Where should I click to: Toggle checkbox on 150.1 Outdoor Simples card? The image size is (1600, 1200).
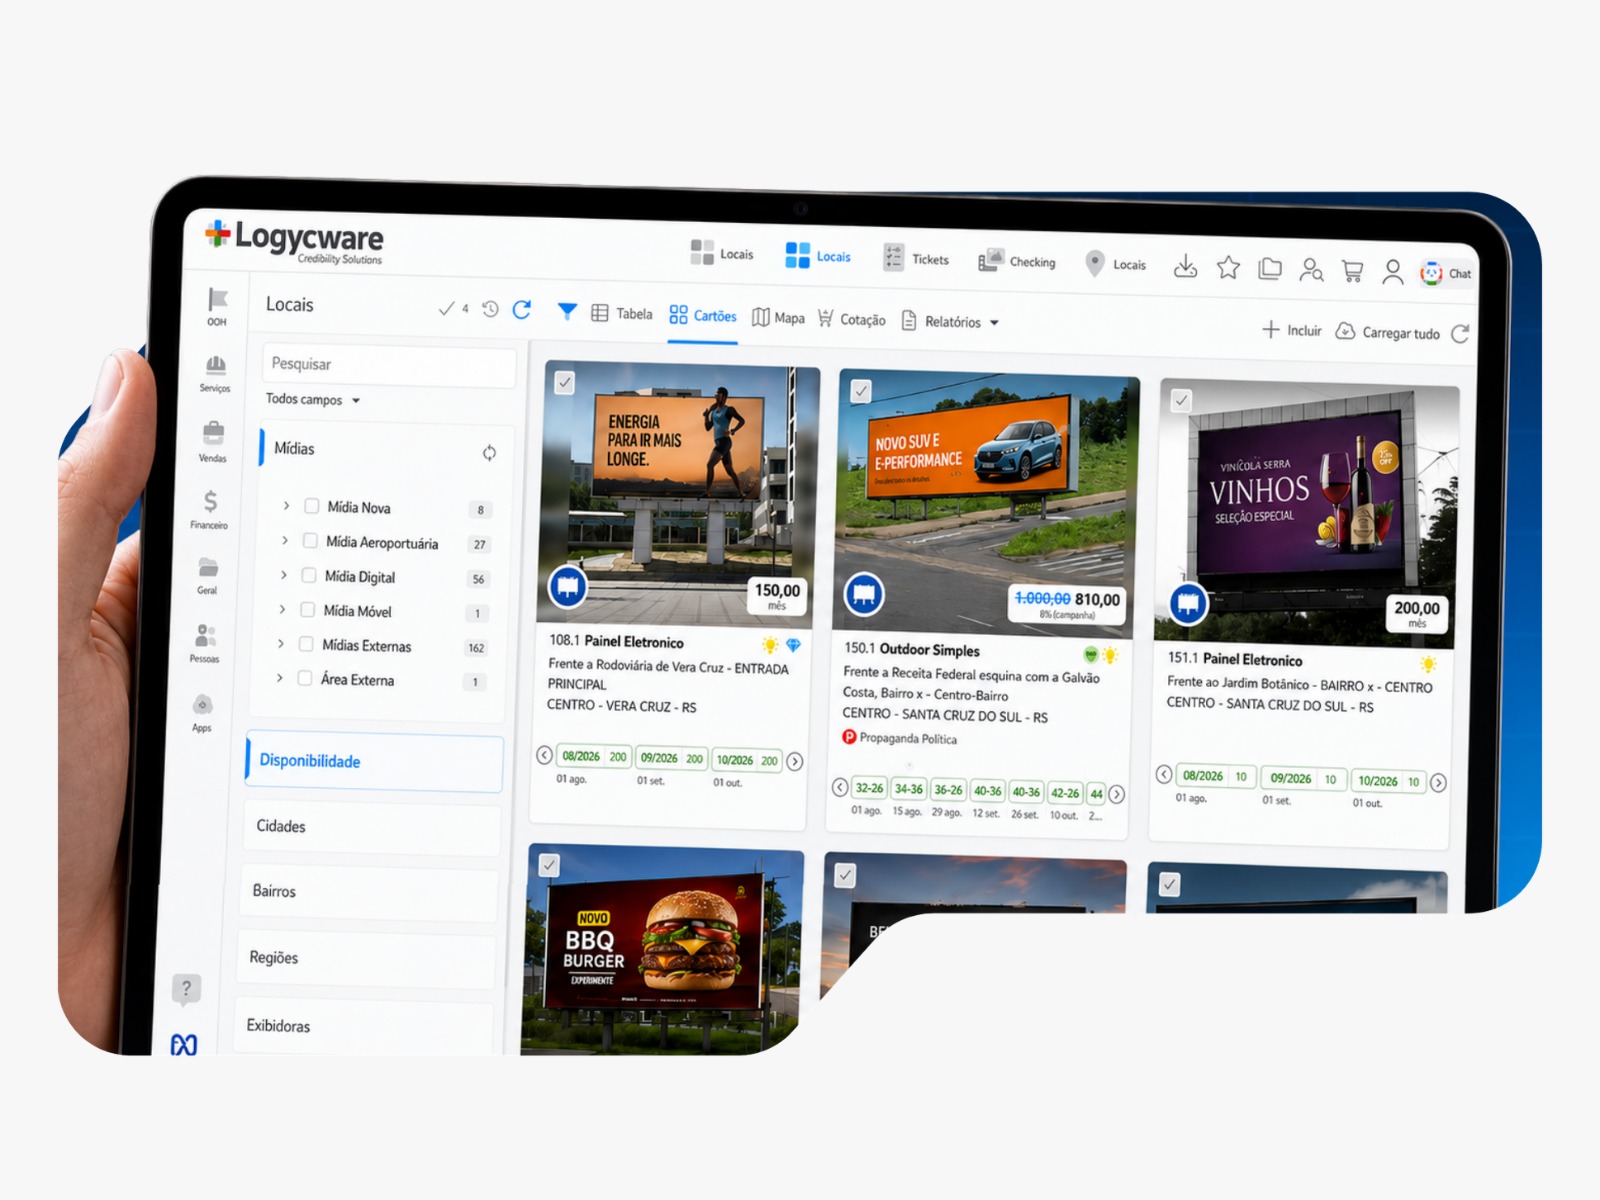click(x=861, y=392)
